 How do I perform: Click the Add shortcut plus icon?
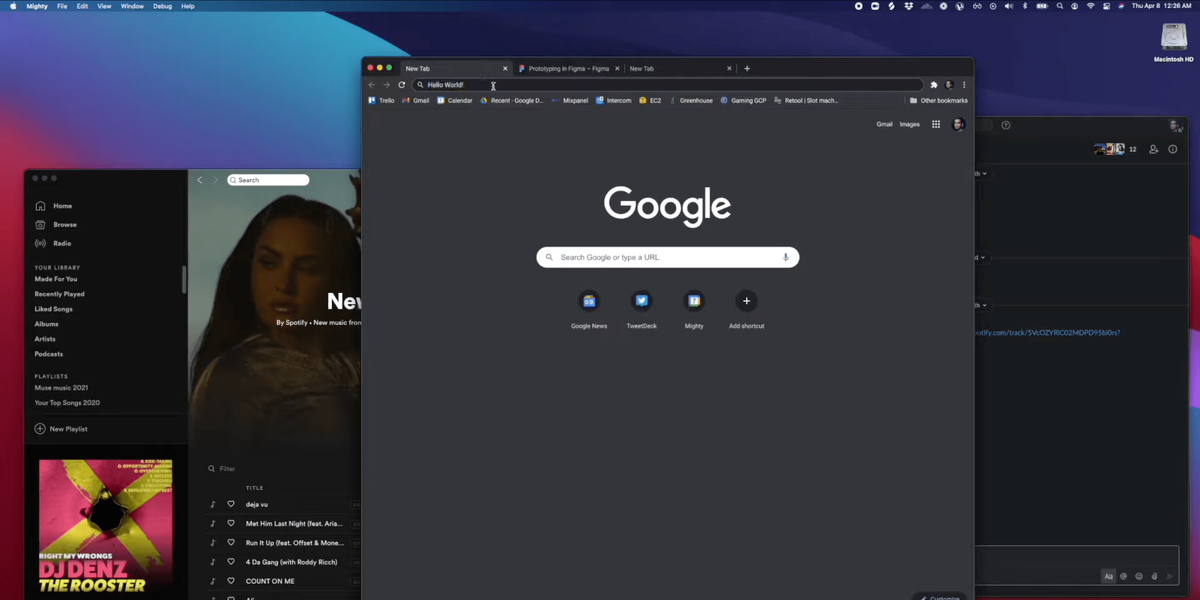pos(746,301)
